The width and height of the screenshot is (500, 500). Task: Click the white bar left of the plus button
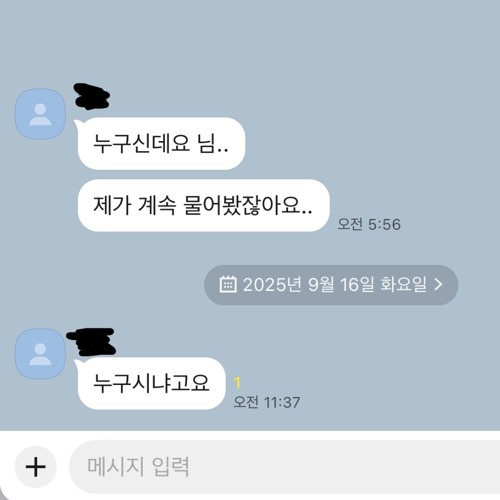(x=7, y=467)
